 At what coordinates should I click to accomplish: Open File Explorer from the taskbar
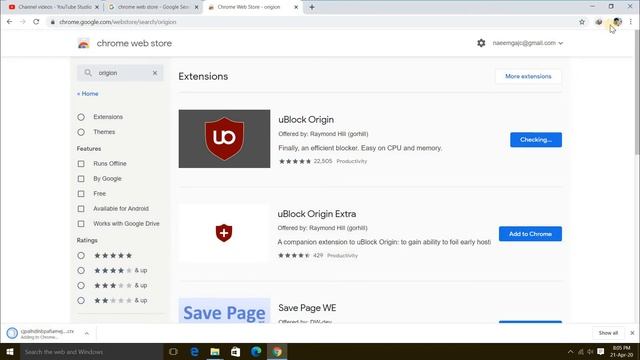coord(215,351)
